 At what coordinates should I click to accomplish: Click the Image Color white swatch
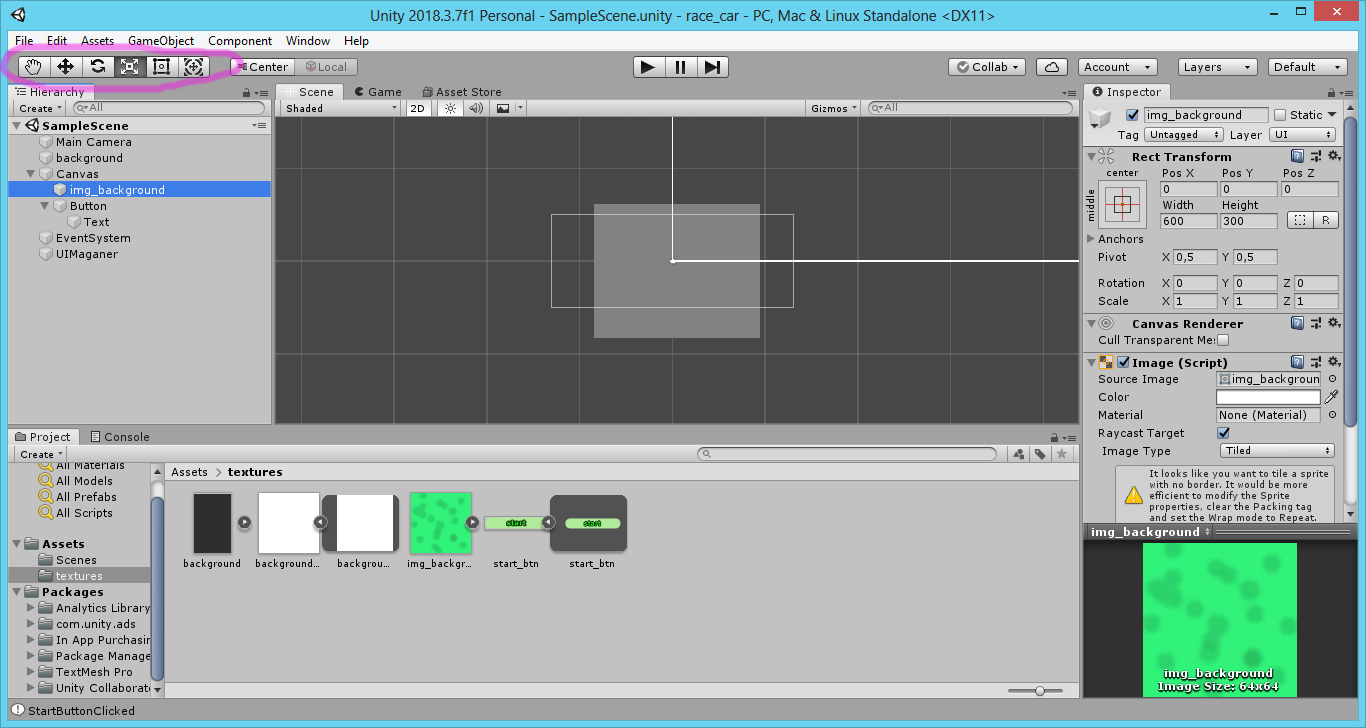click(1268, 397)
